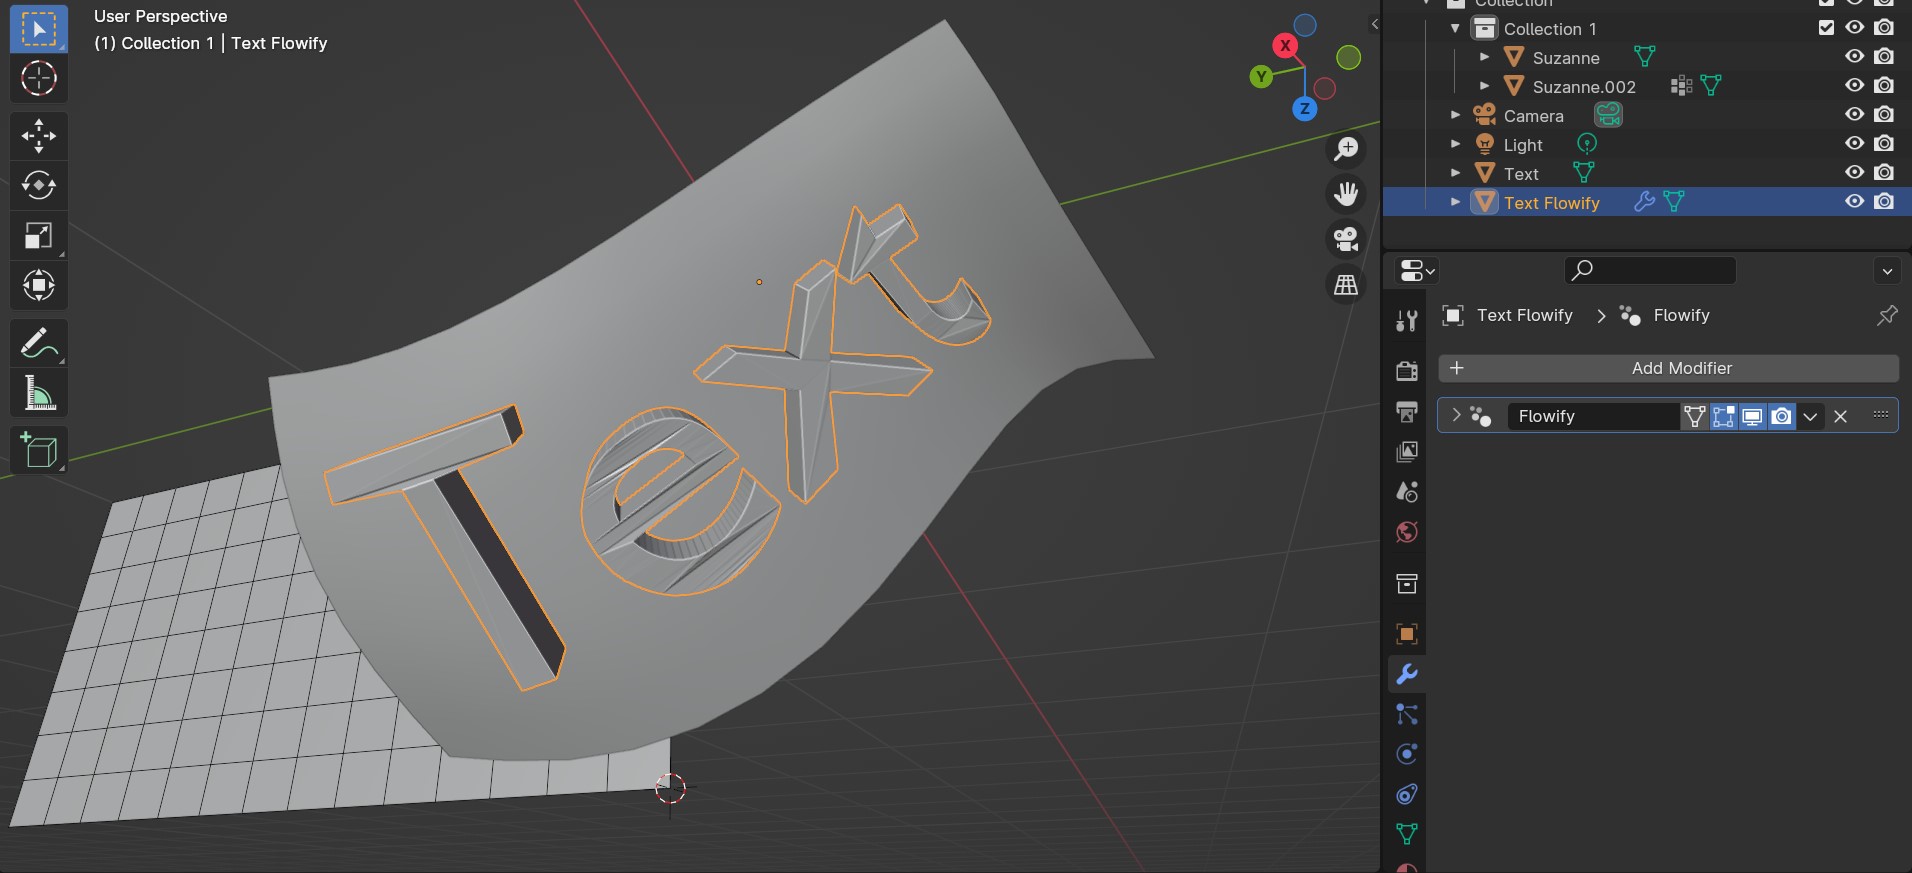The image size is (1912, 873).
Task: Toggle camera view in viewport
Action: tap(1346, 239)
